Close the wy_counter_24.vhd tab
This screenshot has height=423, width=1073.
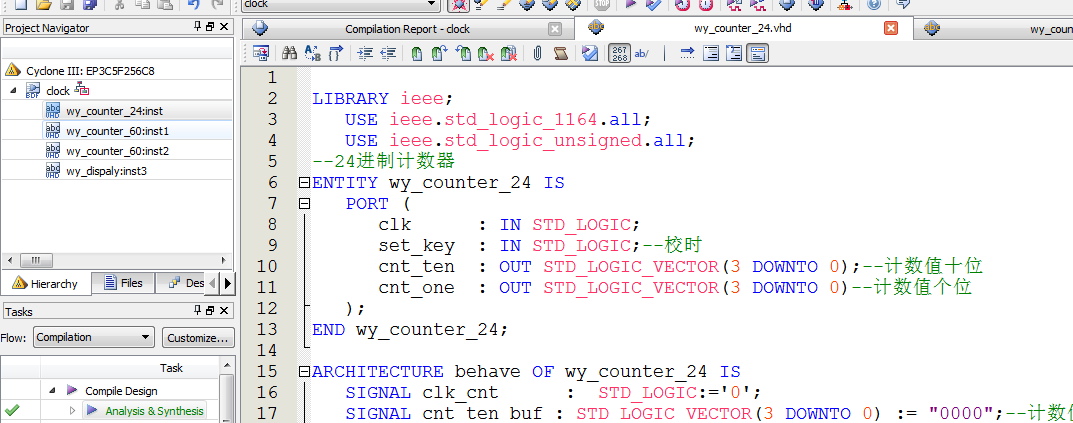(x=890, y=28)
